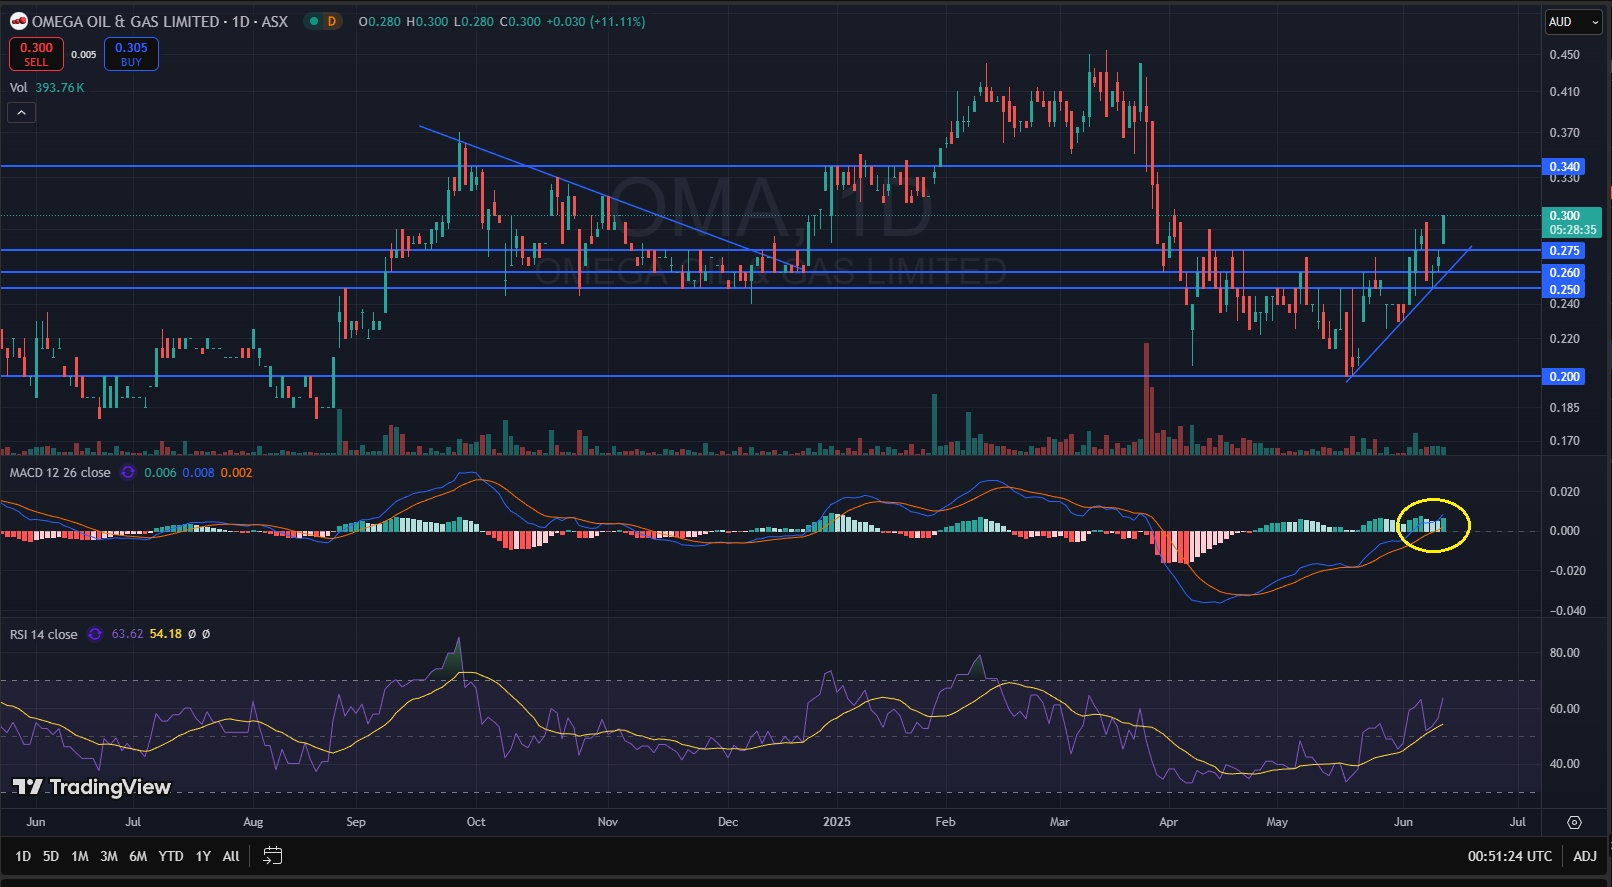Select the 1D time range

23,856
